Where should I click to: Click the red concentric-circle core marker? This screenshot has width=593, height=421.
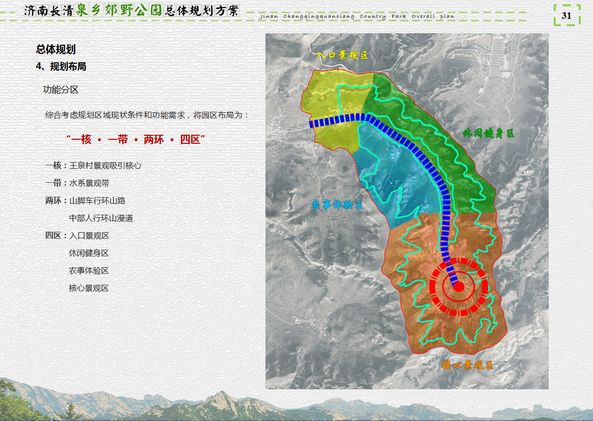tap(459, 287)
